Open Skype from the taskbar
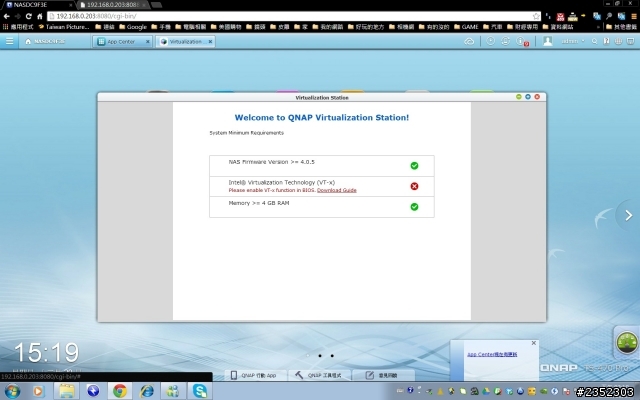Screen dimensions: 640x400 (x=200, y=391)
